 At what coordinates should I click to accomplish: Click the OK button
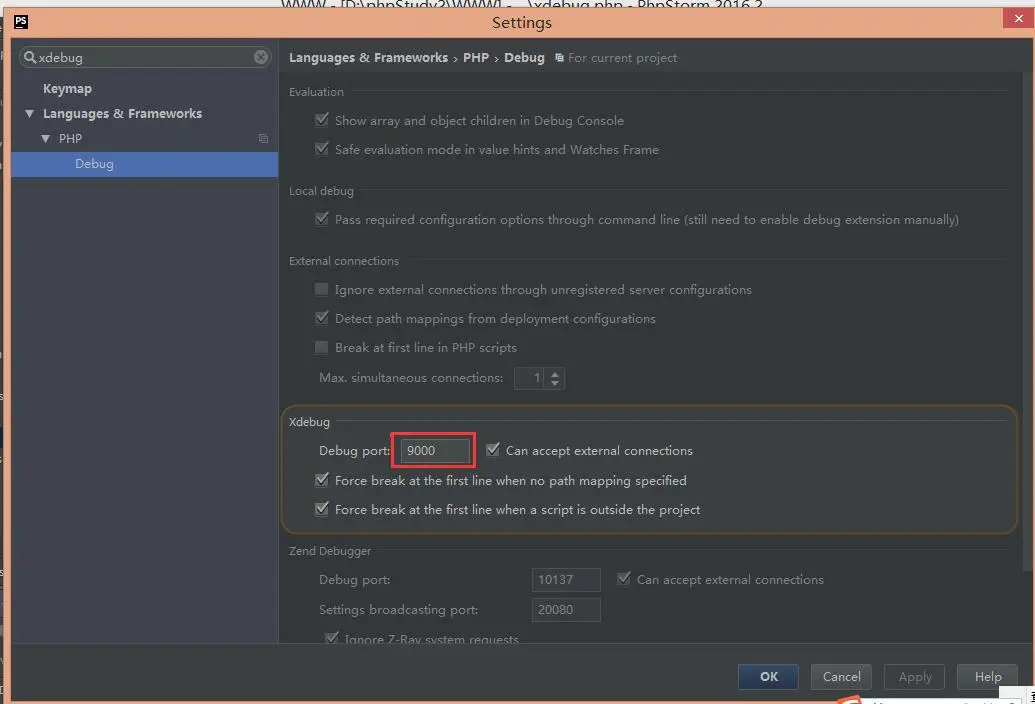[x=768, y=676]
